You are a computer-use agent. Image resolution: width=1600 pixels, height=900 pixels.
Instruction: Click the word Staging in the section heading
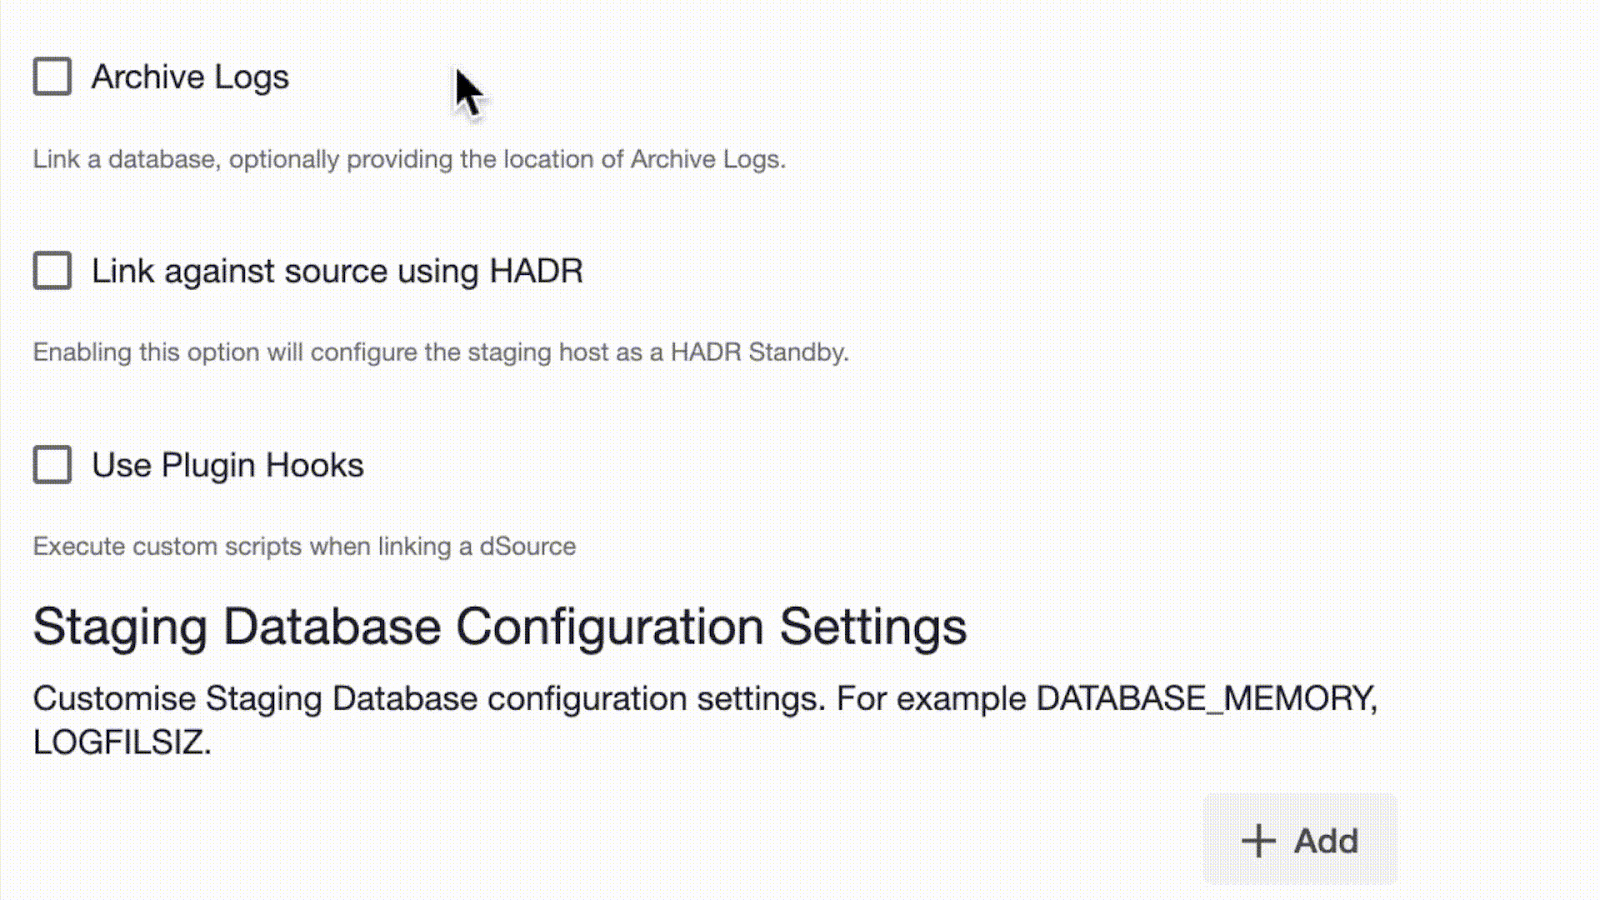[x=121, y=627]
